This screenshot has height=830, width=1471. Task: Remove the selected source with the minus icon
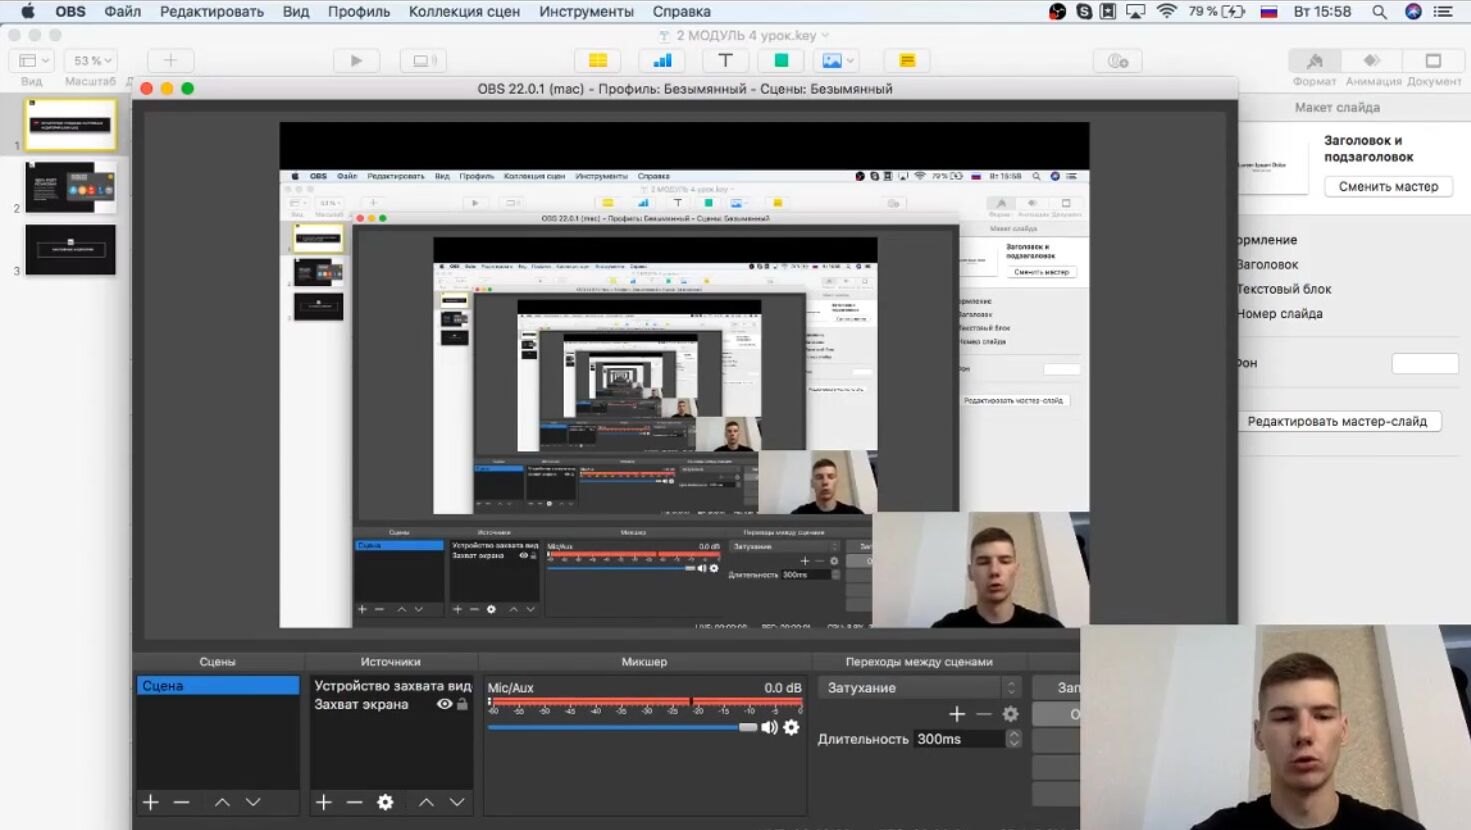coord(354,802)
